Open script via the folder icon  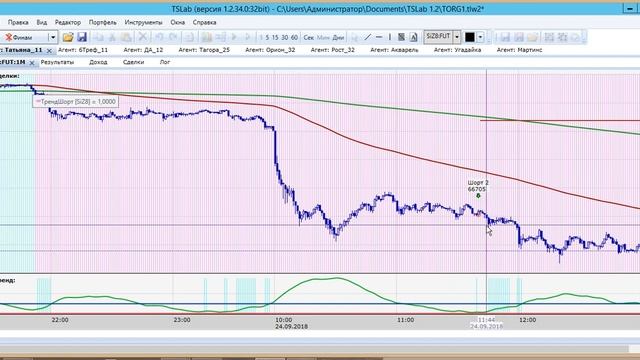pos(68,38)
